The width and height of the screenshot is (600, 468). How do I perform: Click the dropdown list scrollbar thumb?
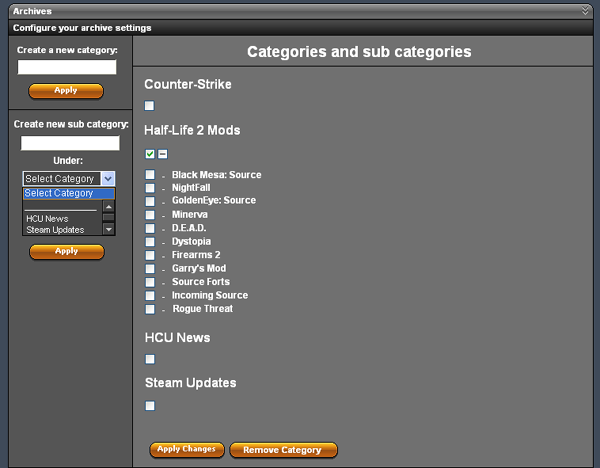pos(109,217)
